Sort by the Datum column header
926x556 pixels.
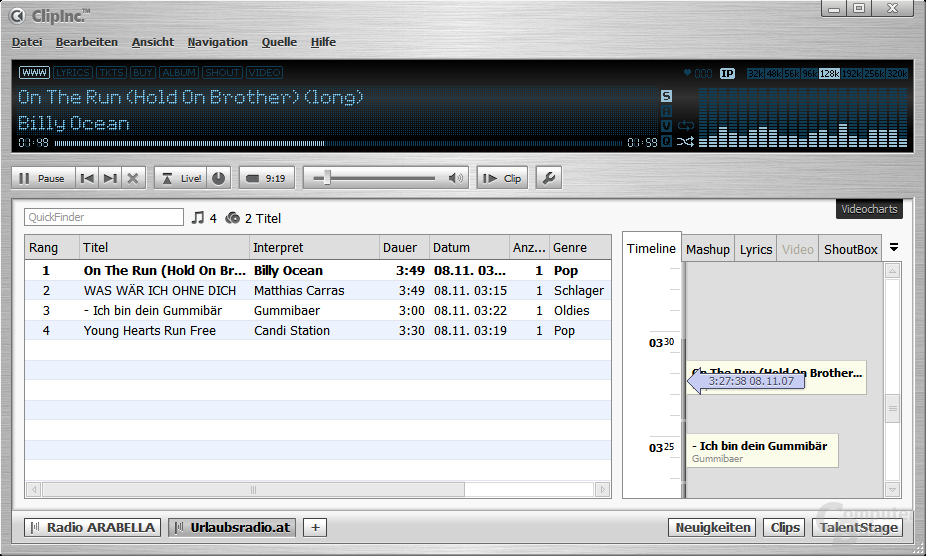469,248
